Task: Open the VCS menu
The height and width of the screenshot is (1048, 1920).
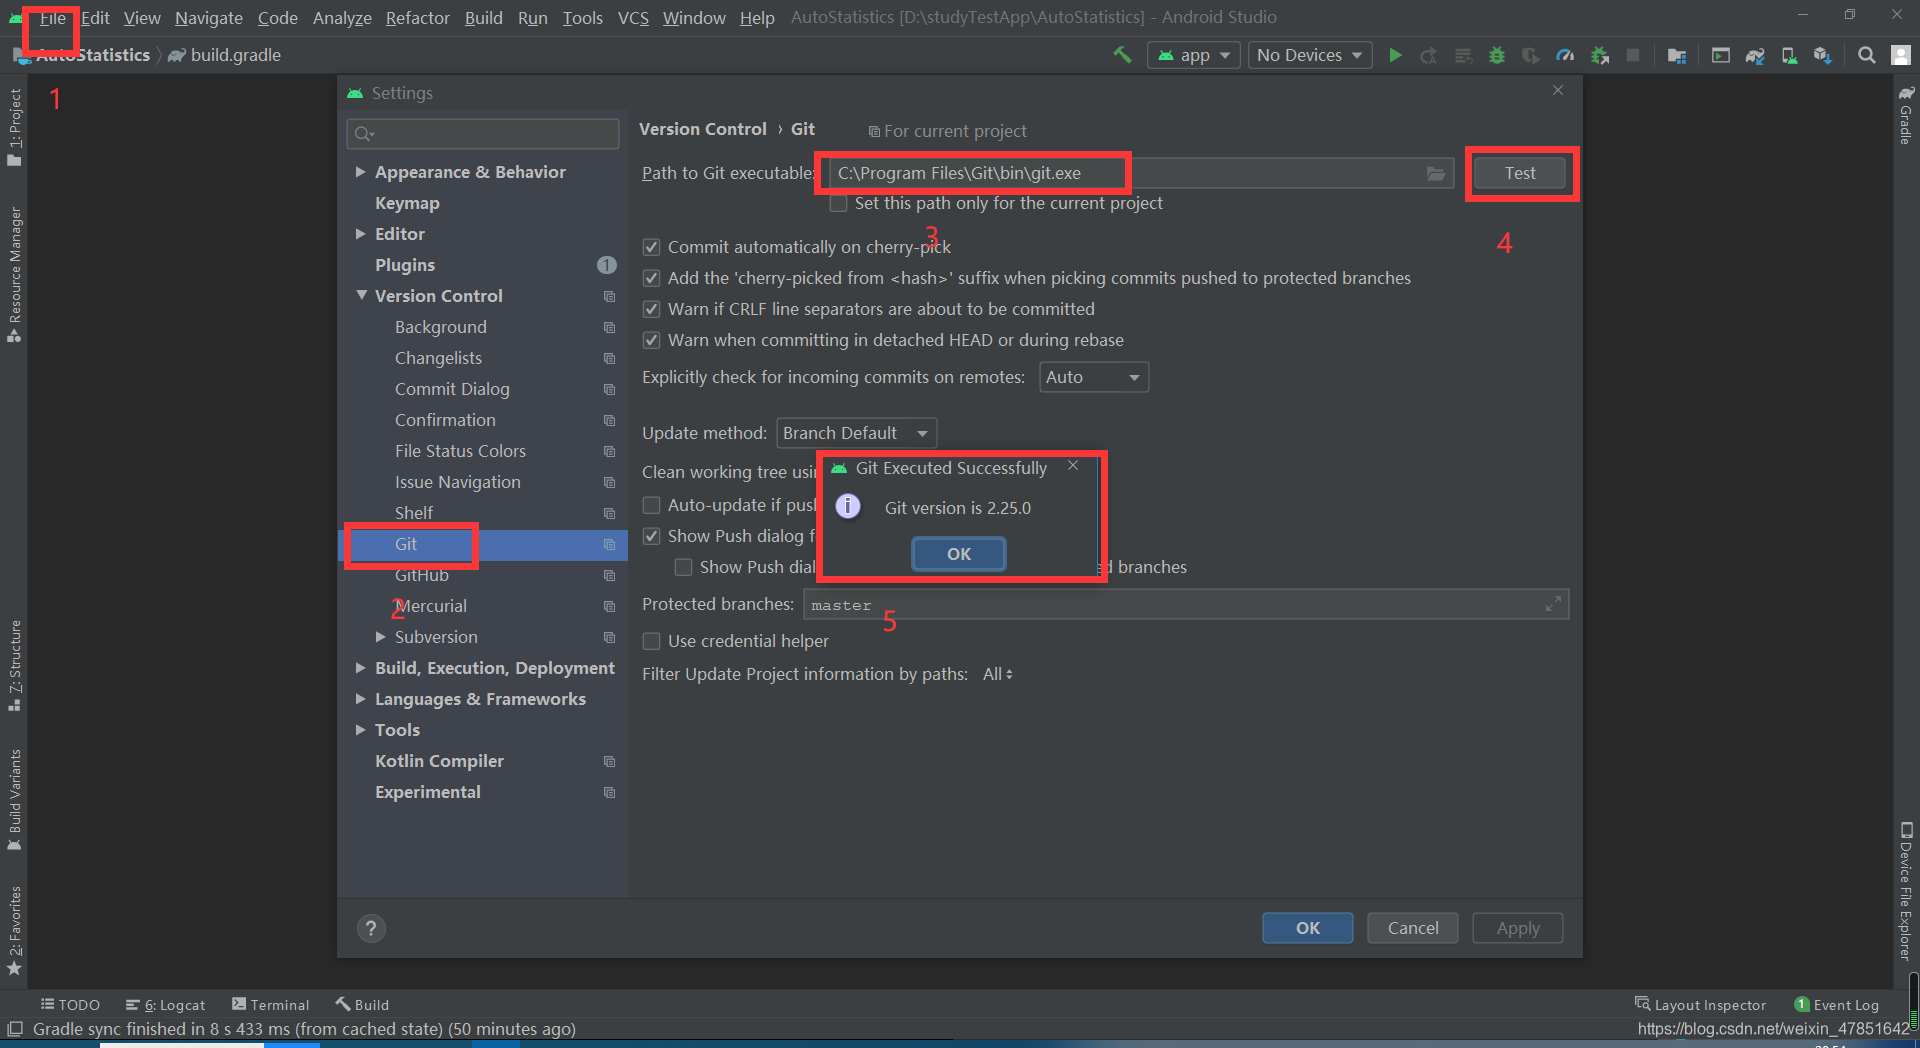Action: (x=633, y=18)
